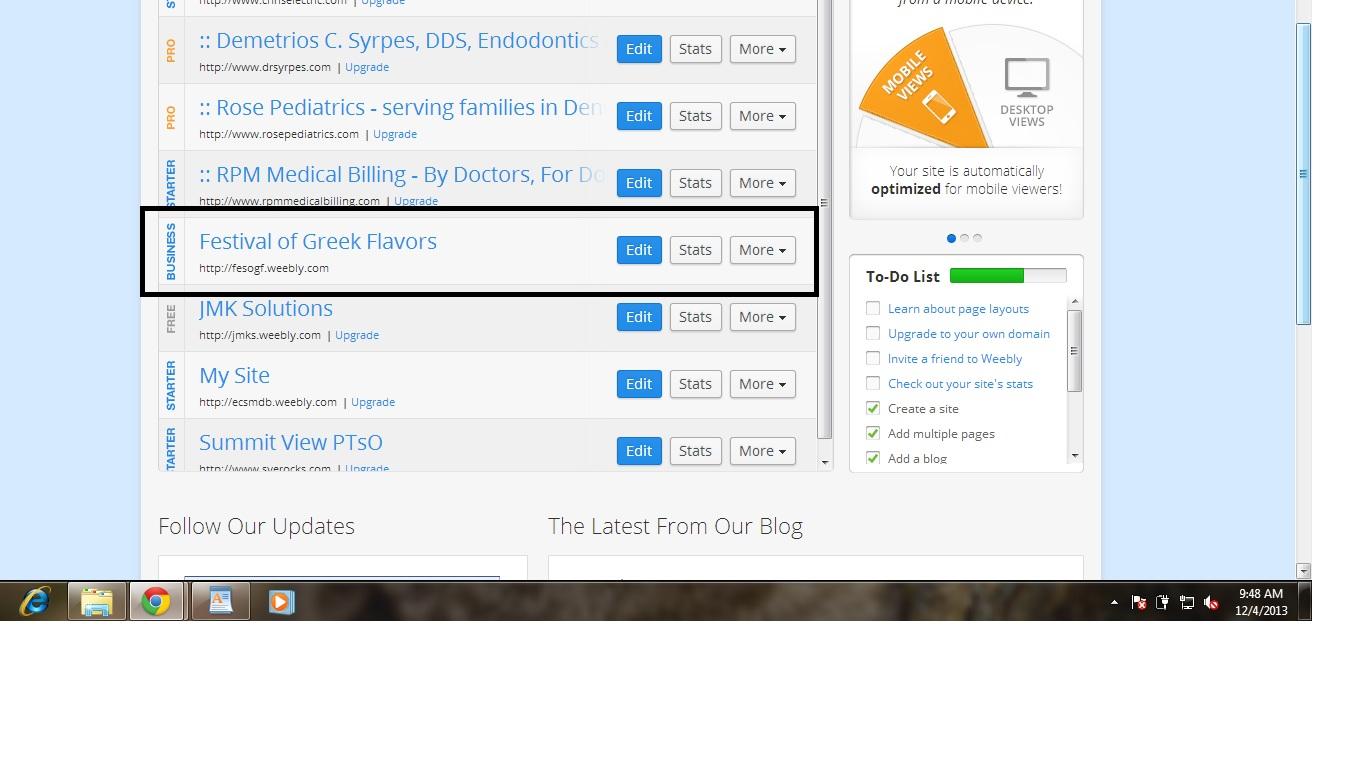Uncheck the completed "Create a site" item

873,408
